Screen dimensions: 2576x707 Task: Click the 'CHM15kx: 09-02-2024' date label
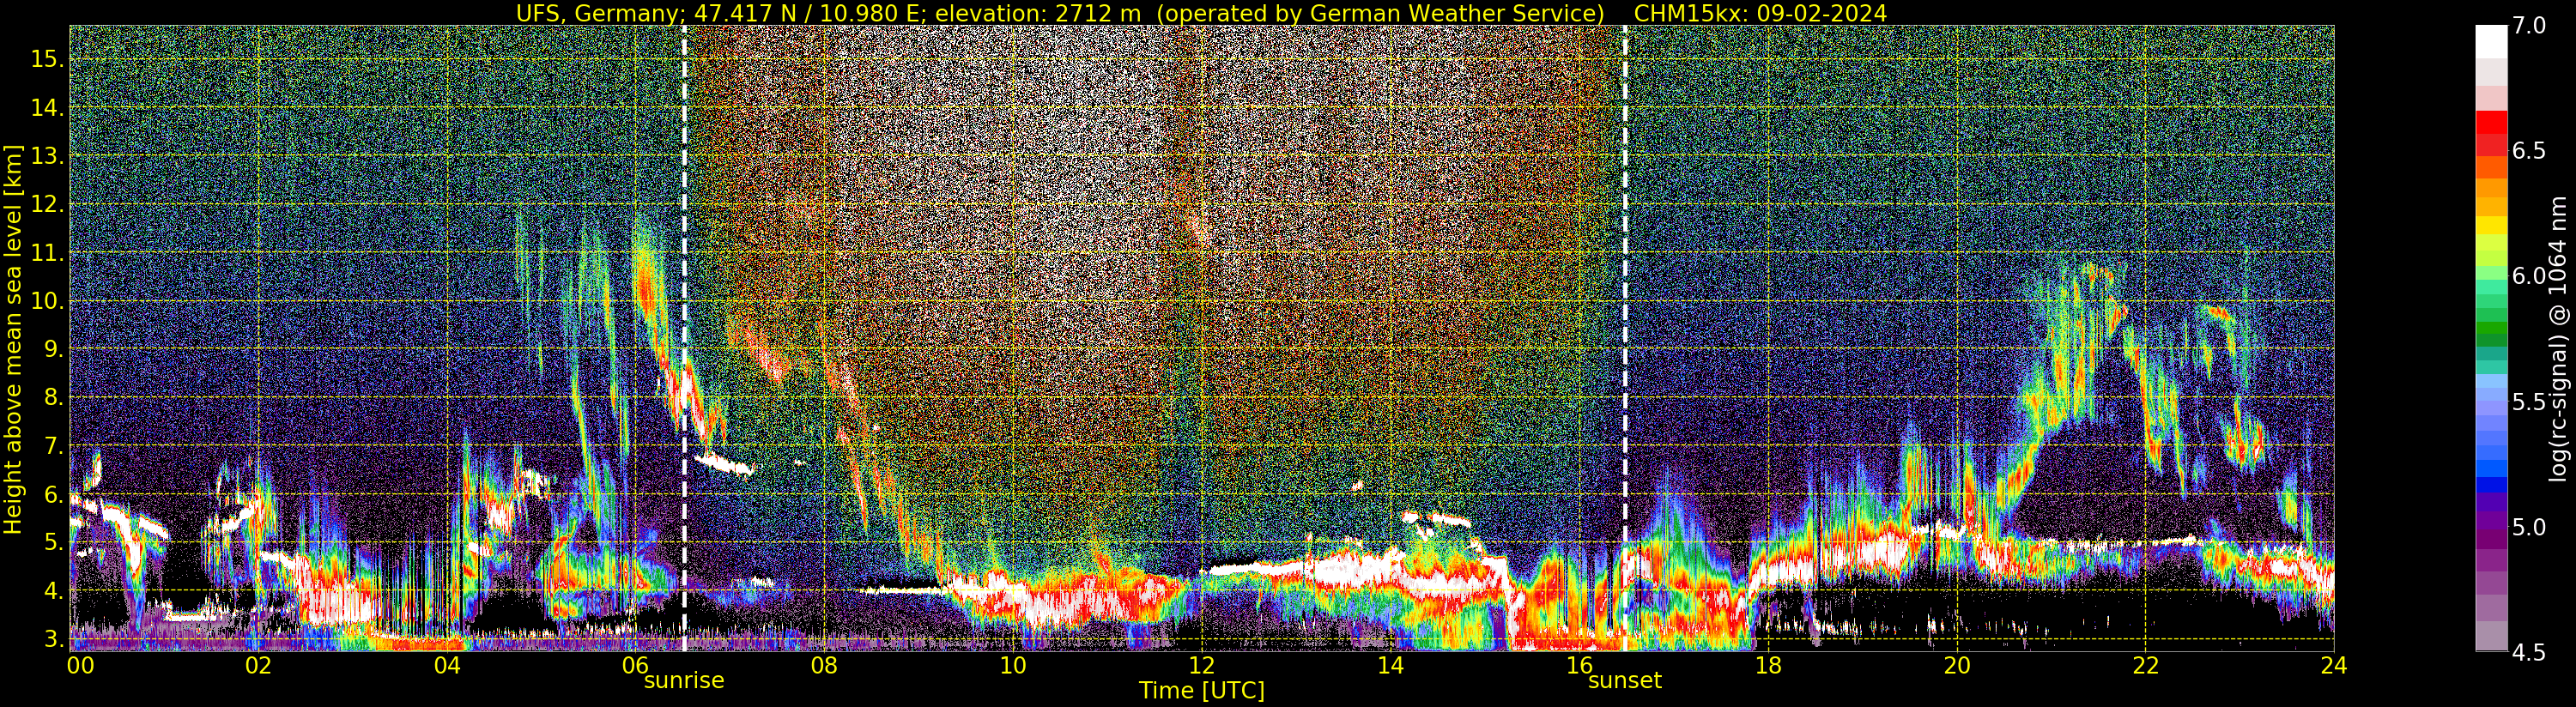coord(1760,13)
